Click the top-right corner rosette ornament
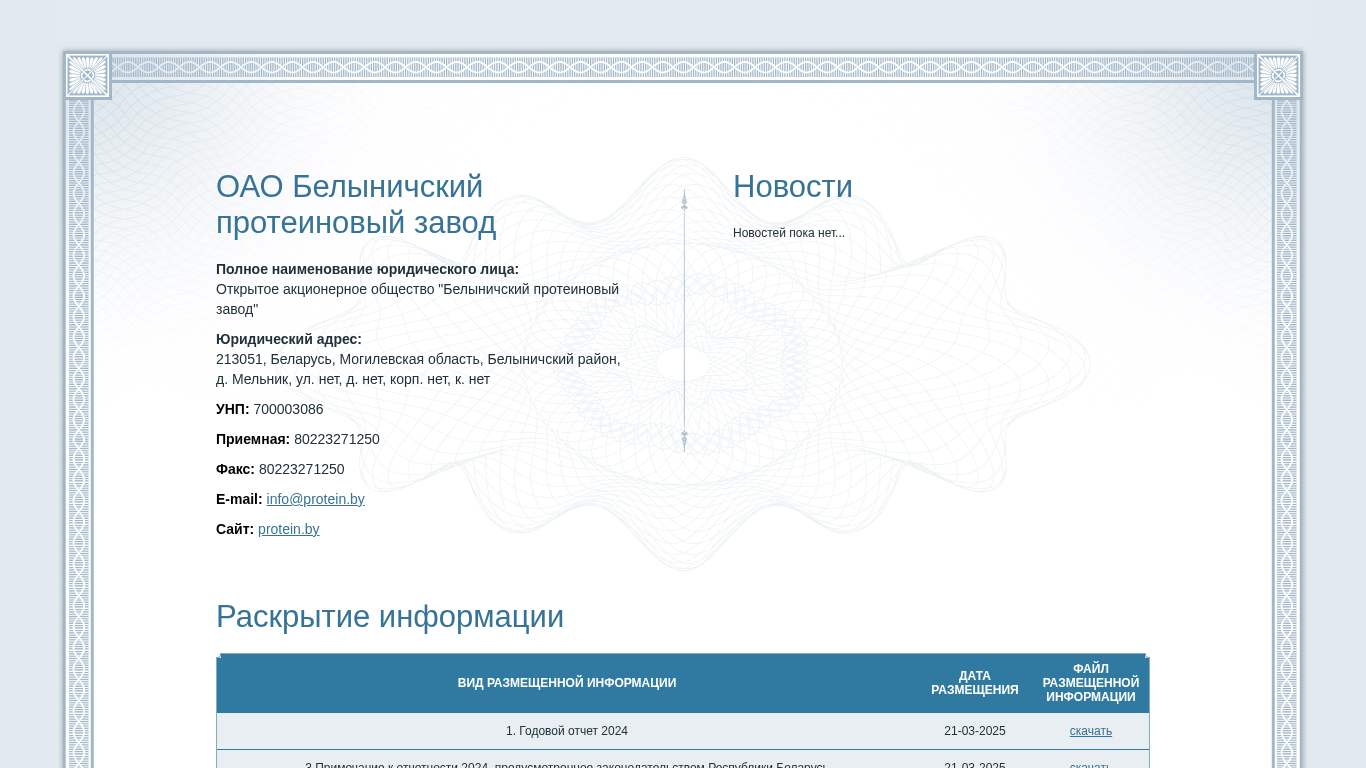This screenshot has width=1366, height=768. click(x=1278, y=76)
